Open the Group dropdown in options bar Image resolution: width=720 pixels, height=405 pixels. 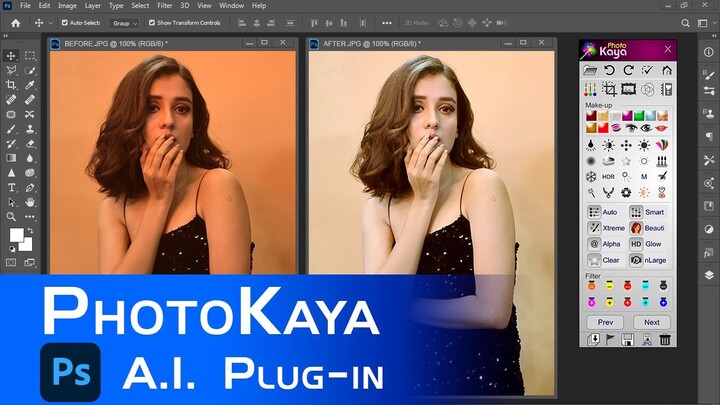[124, 23]
